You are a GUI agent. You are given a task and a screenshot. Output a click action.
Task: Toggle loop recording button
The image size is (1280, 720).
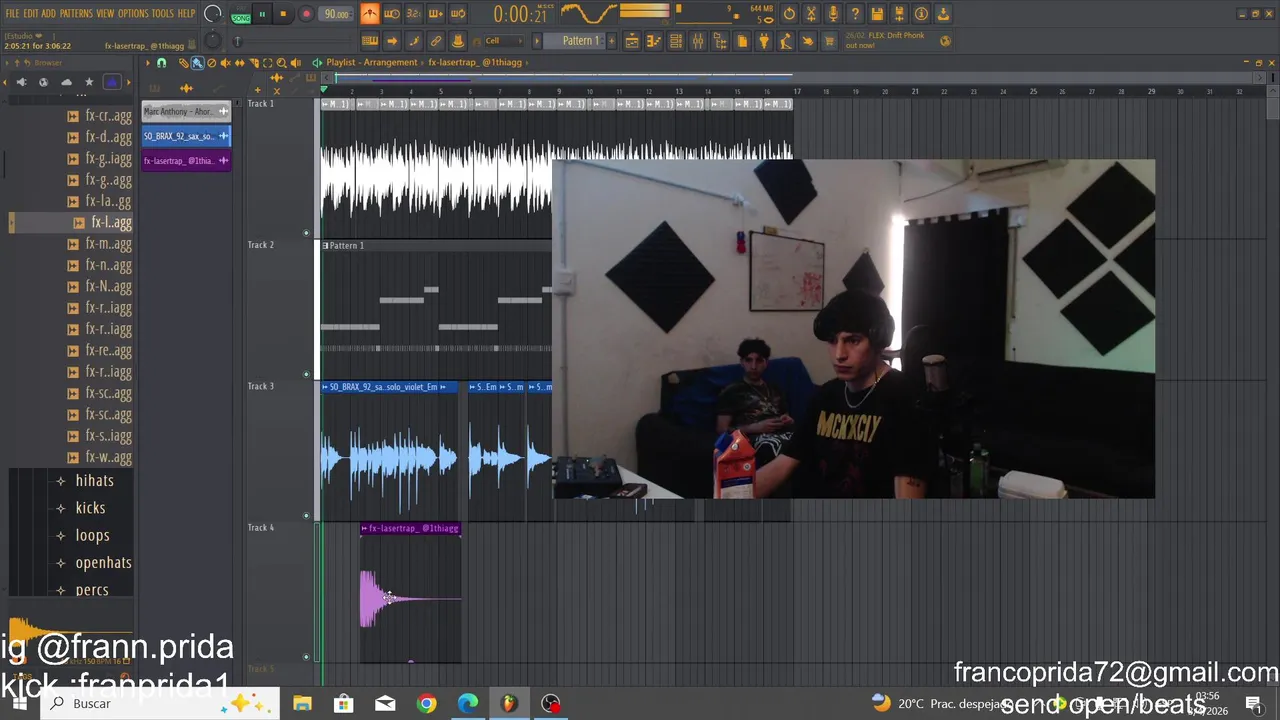pyautogui.click(x=458, y=14)
